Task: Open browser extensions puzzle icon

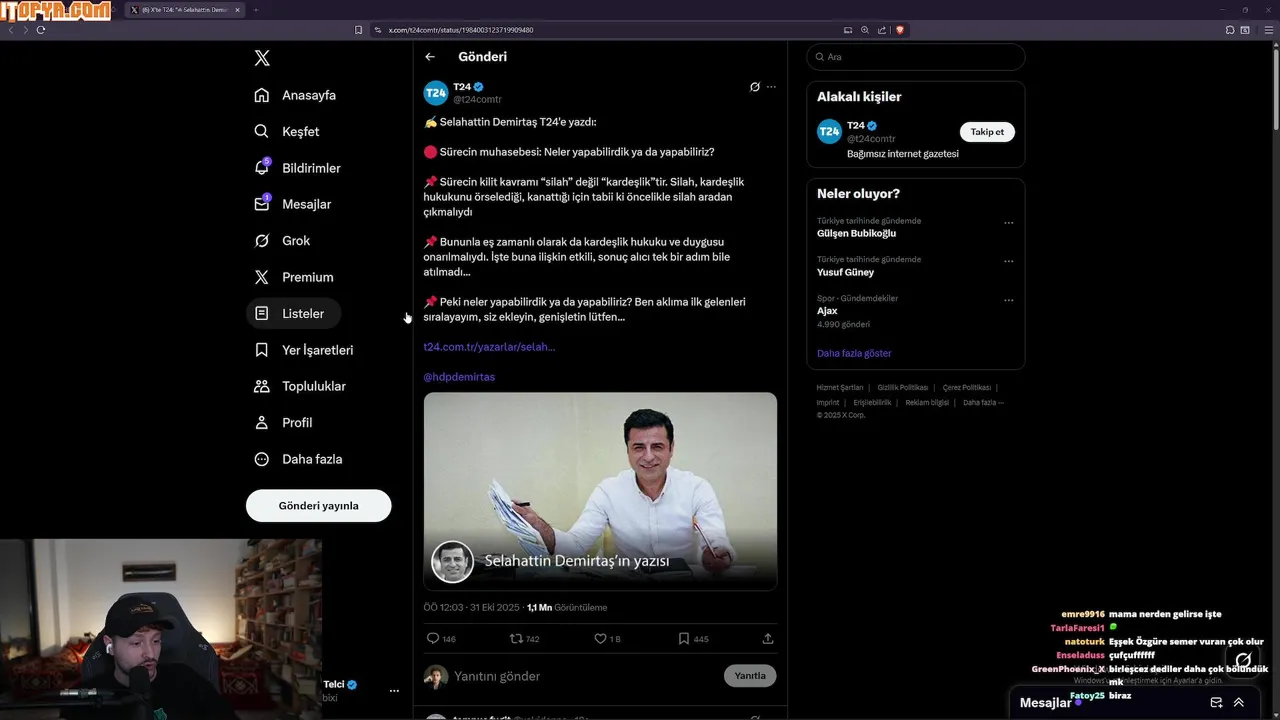Action: click(x=1230, y=30)
